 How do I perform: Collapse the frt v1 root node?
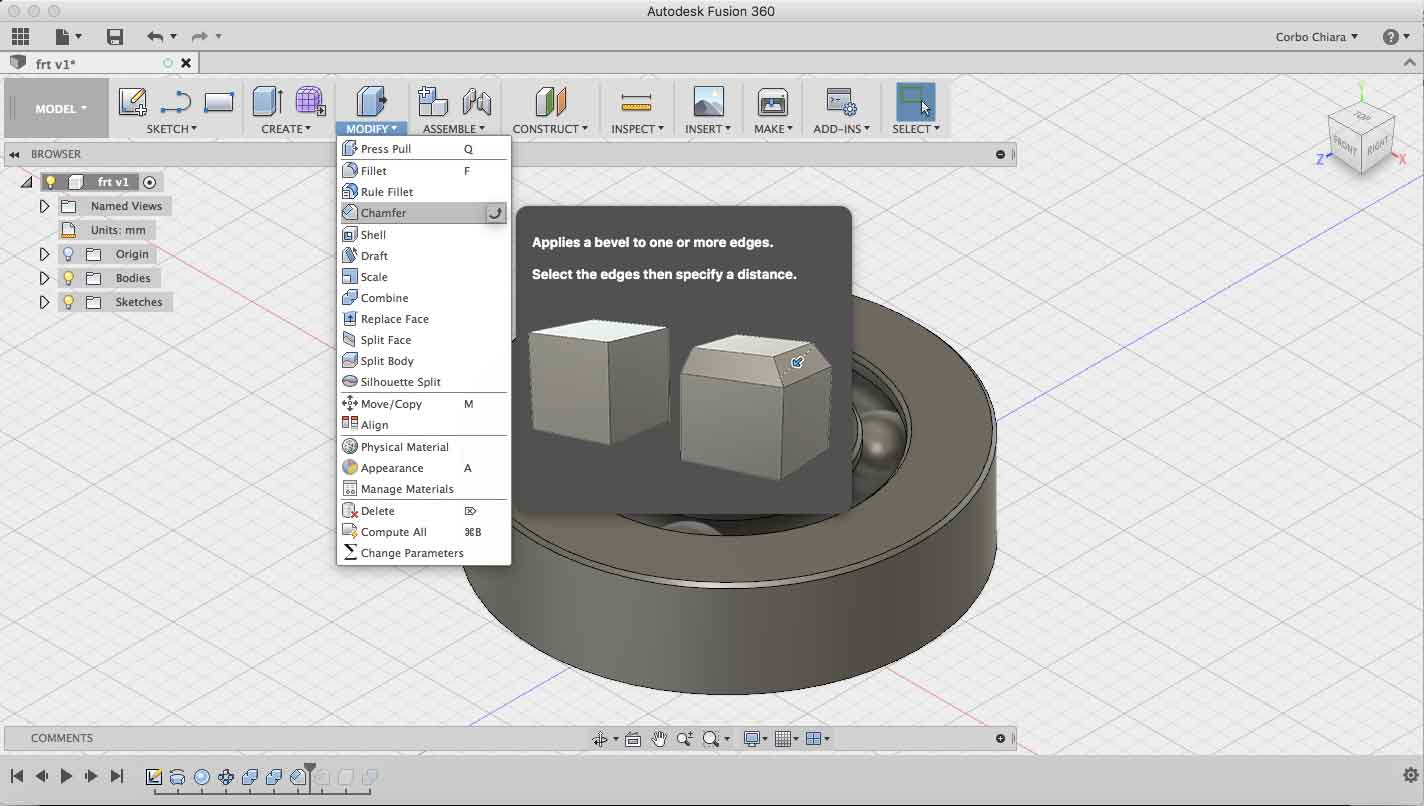click(x=26, y=183)
